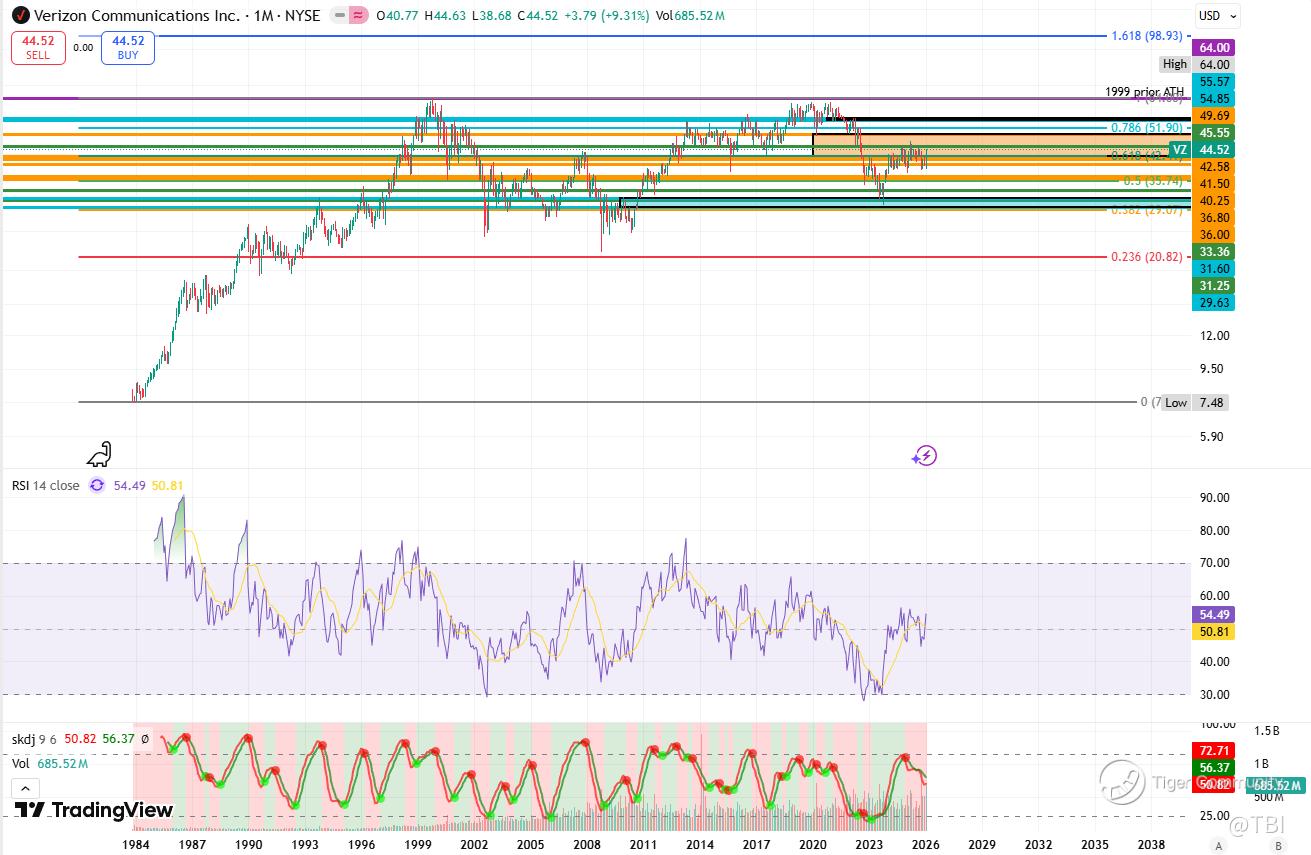Click the VZ 44.52 current price label
Image resolution: width=1311 pixels, height=855 pixels.
point(1201,149)
